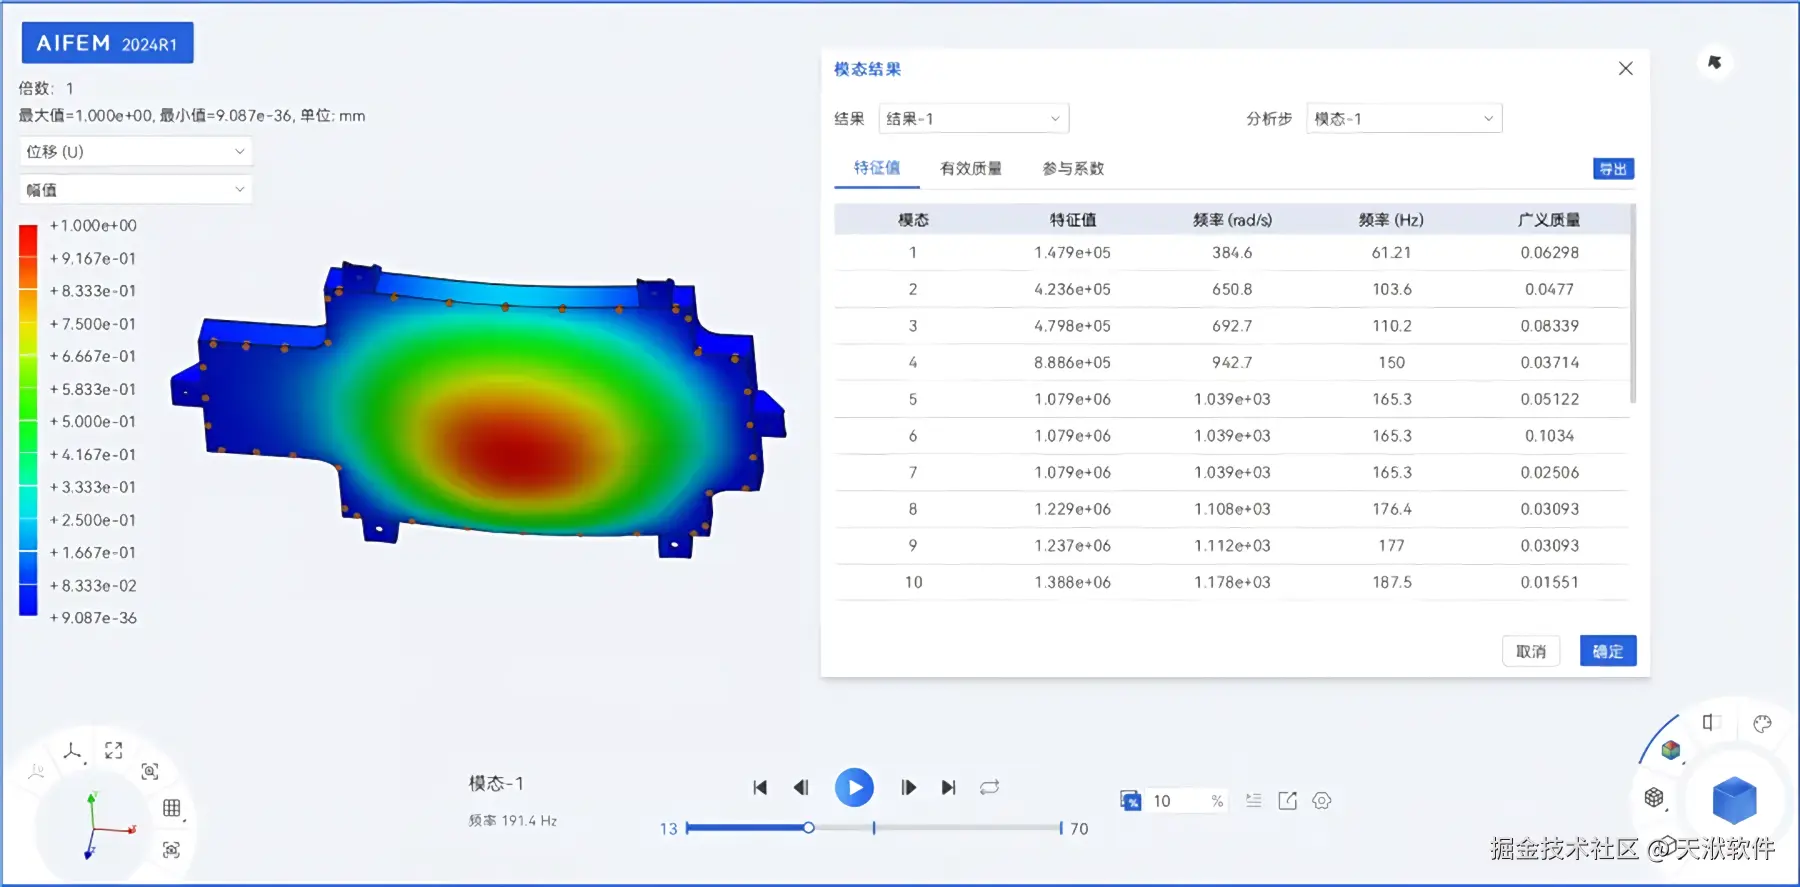Click the percent scale animation icon
1800x887 pixels.
tap(1130, 801)
